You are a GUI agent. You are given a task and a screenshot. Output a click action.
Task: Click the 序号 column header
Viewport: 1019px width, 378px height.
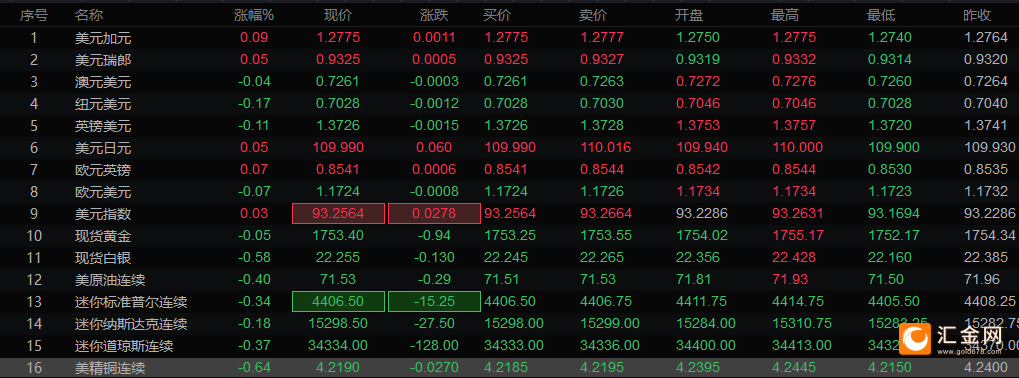(34, 15)
